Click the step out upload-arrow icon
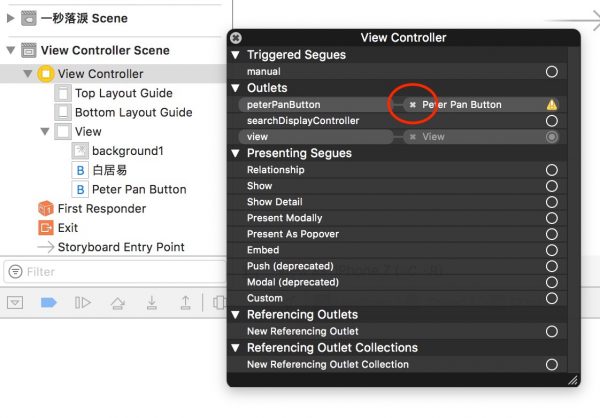This screenshot has height=418, width=600. pos(186,303)
